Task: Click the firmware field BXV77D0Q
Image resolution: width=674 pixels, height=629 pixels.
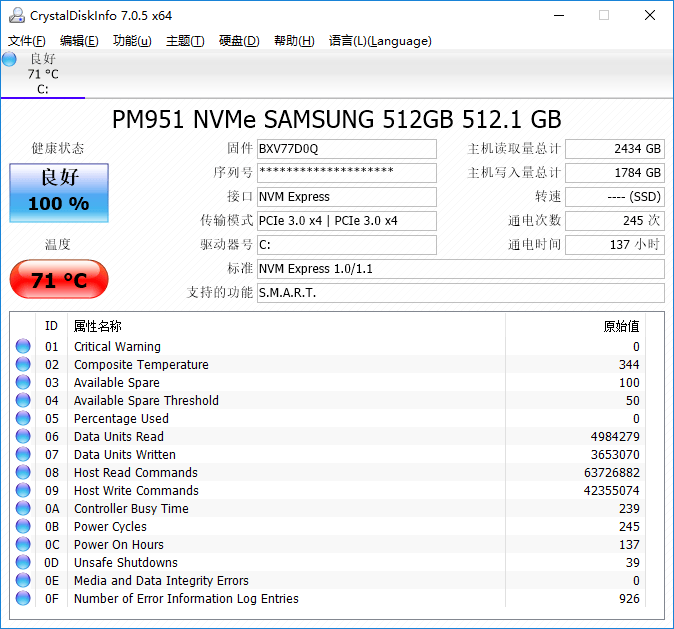Action: pyautogui.click(x=347, y=149)
